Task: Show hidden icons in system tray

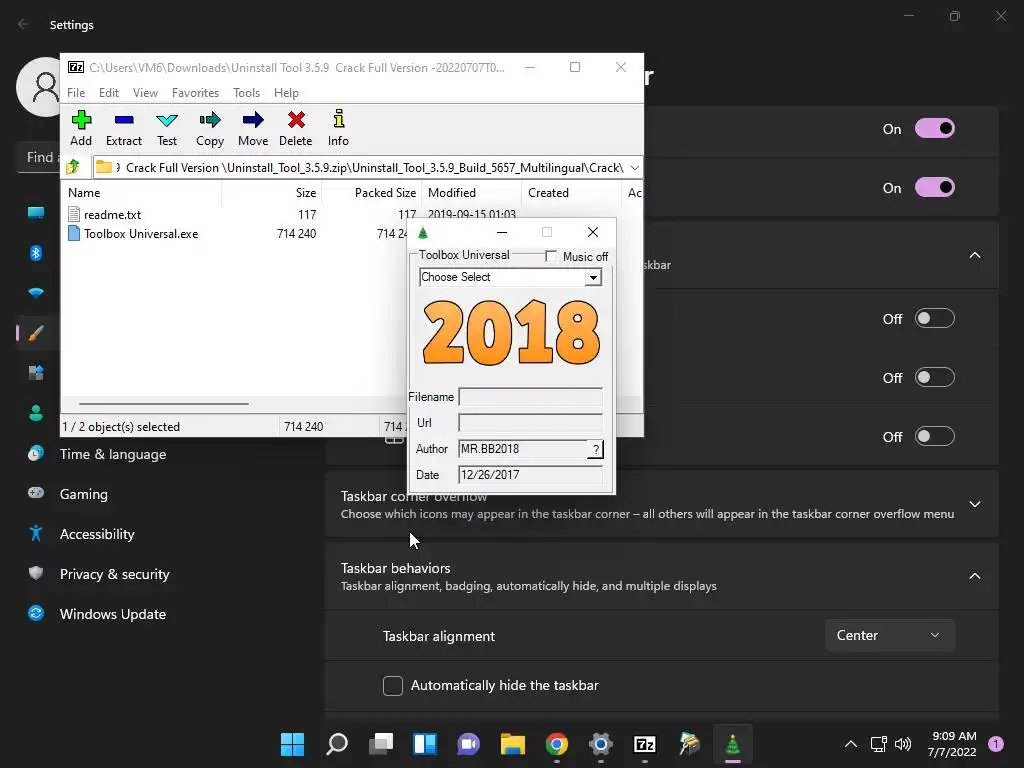Action: click(x=850, y=744)
